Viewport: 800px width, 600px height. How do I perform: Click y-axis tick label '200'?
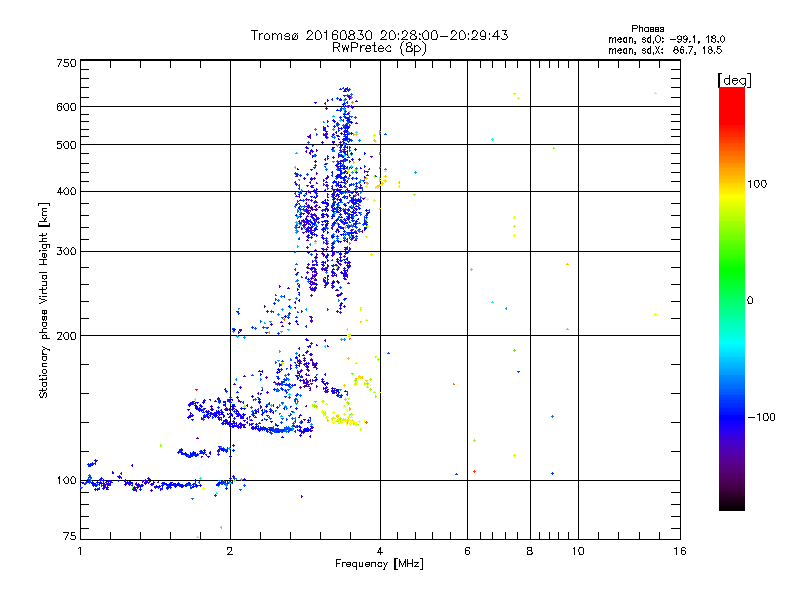click(x=66, y=336)
